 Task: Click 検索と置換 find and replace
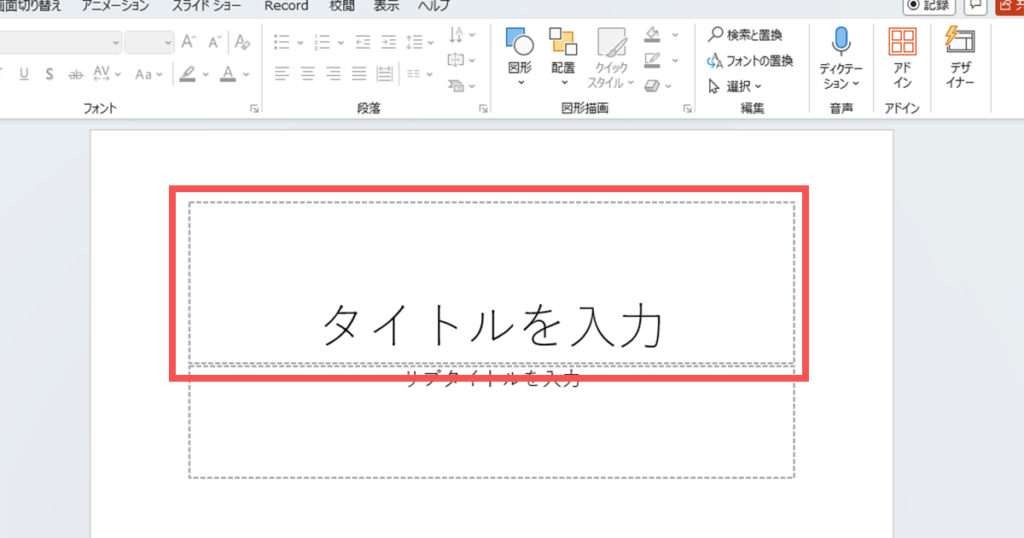(745, 35)
